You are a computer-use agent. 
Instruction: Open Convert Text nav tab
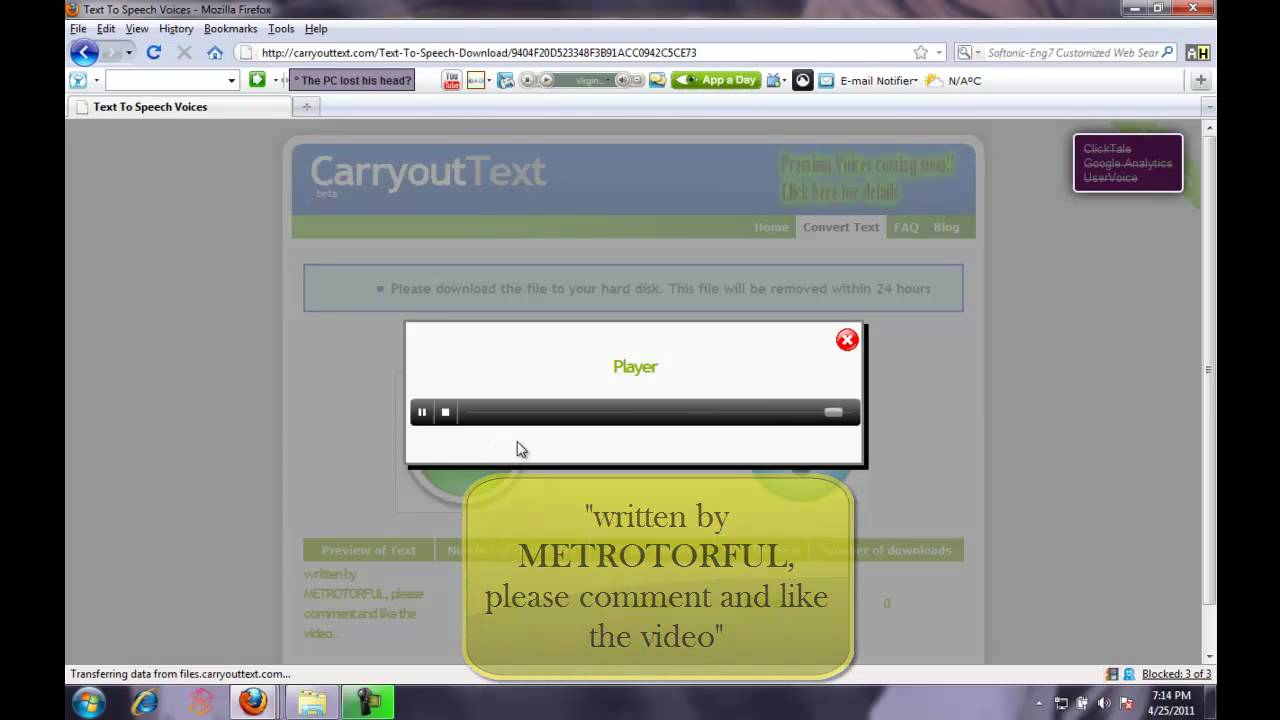841,227
